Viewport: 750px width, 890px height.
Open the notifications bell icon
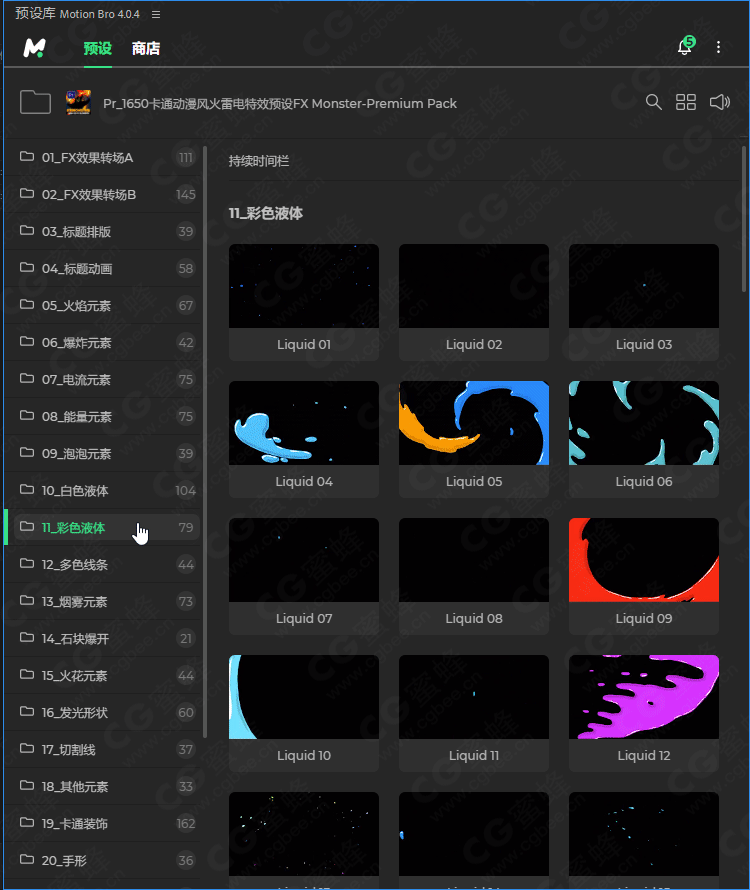(x=685, y=47)
